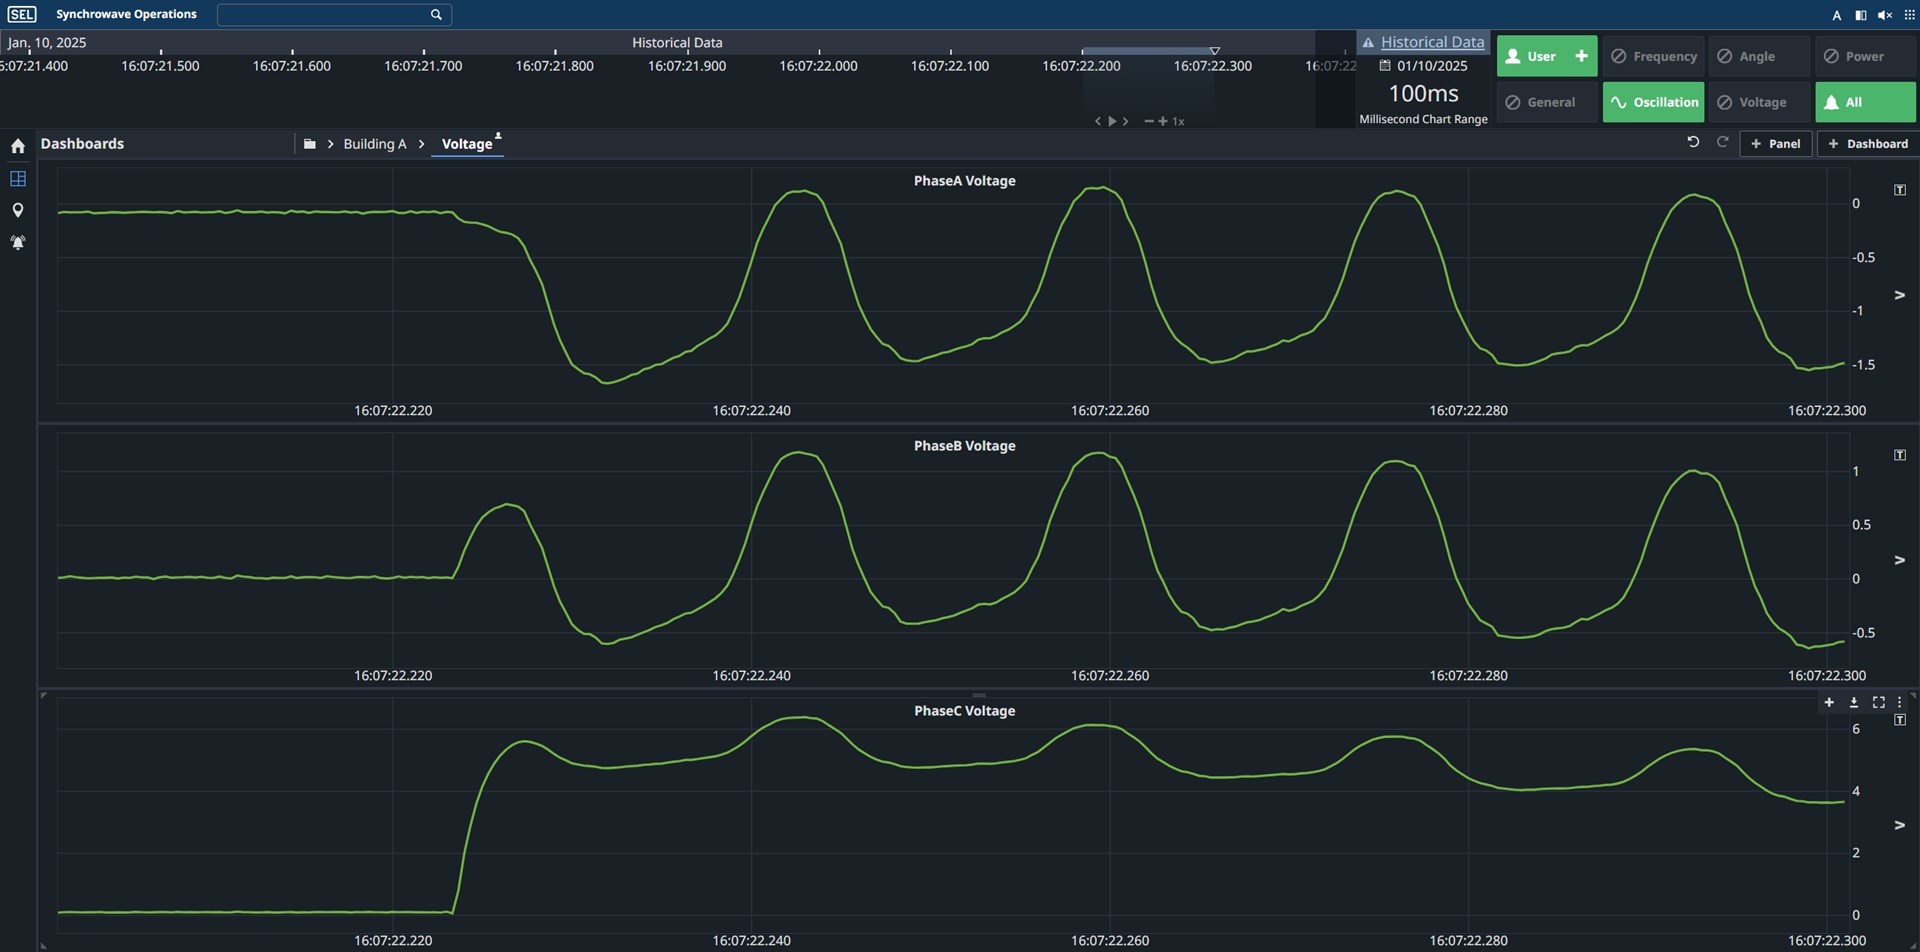Add a new Panel
The image size is (1920, 952).
coord(1775,144)
